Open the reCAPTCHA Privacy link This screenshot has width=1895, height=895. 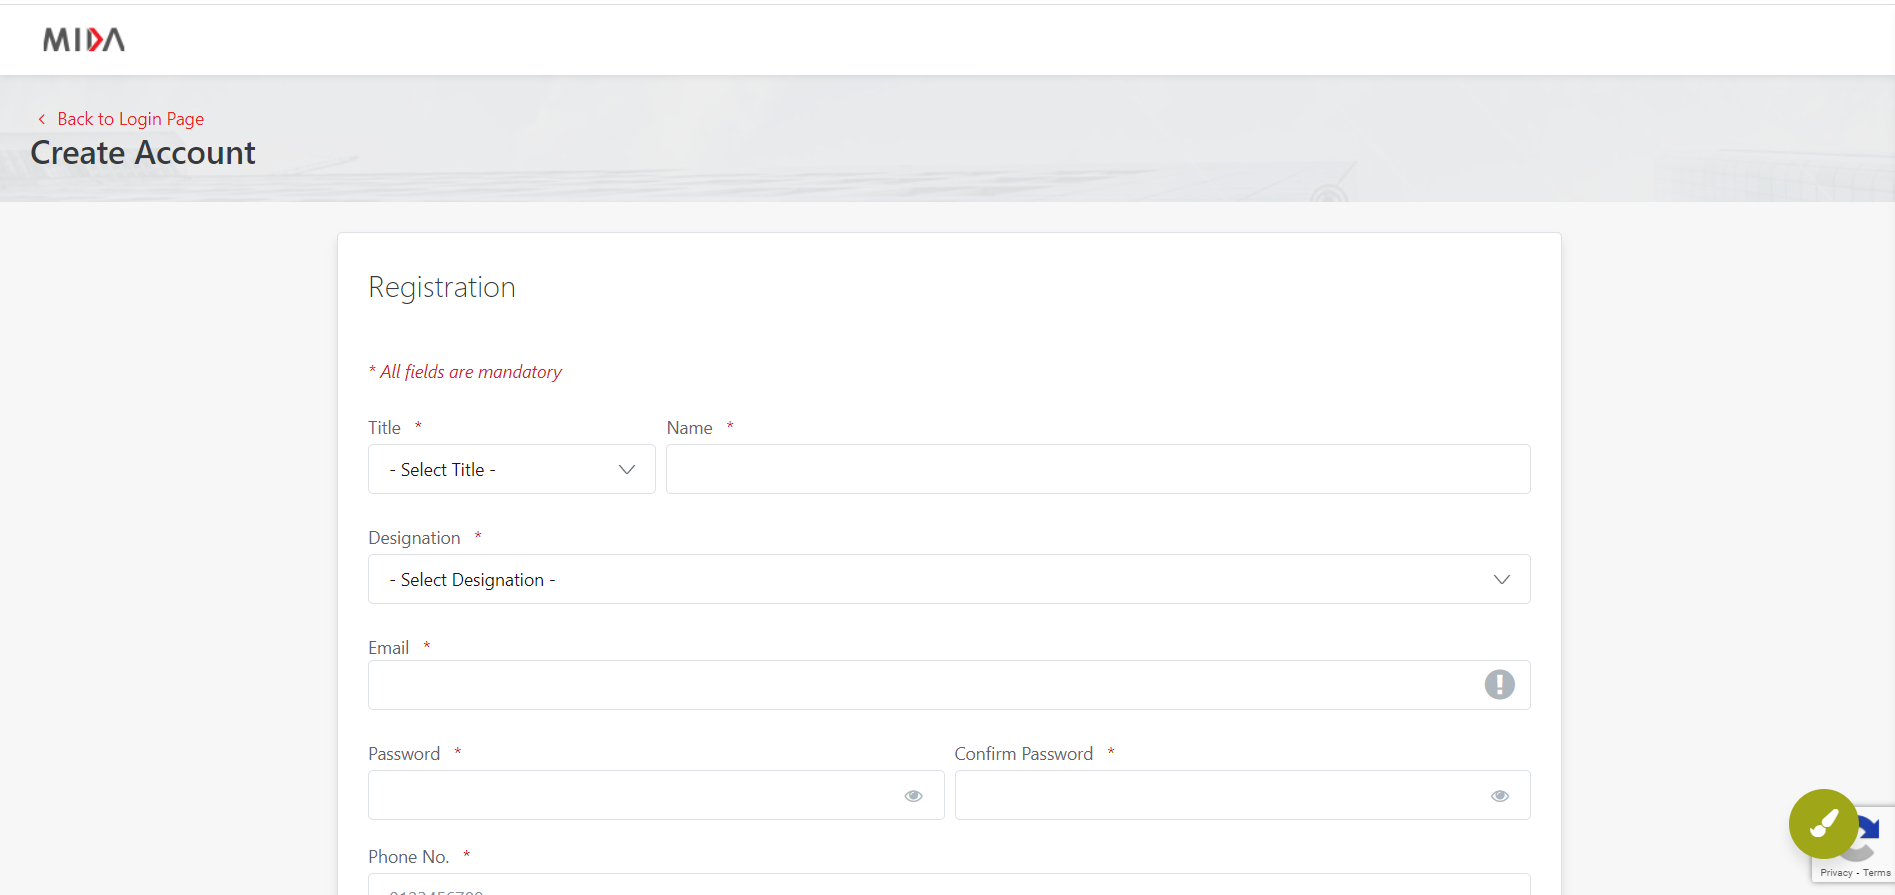[1836, 873]
